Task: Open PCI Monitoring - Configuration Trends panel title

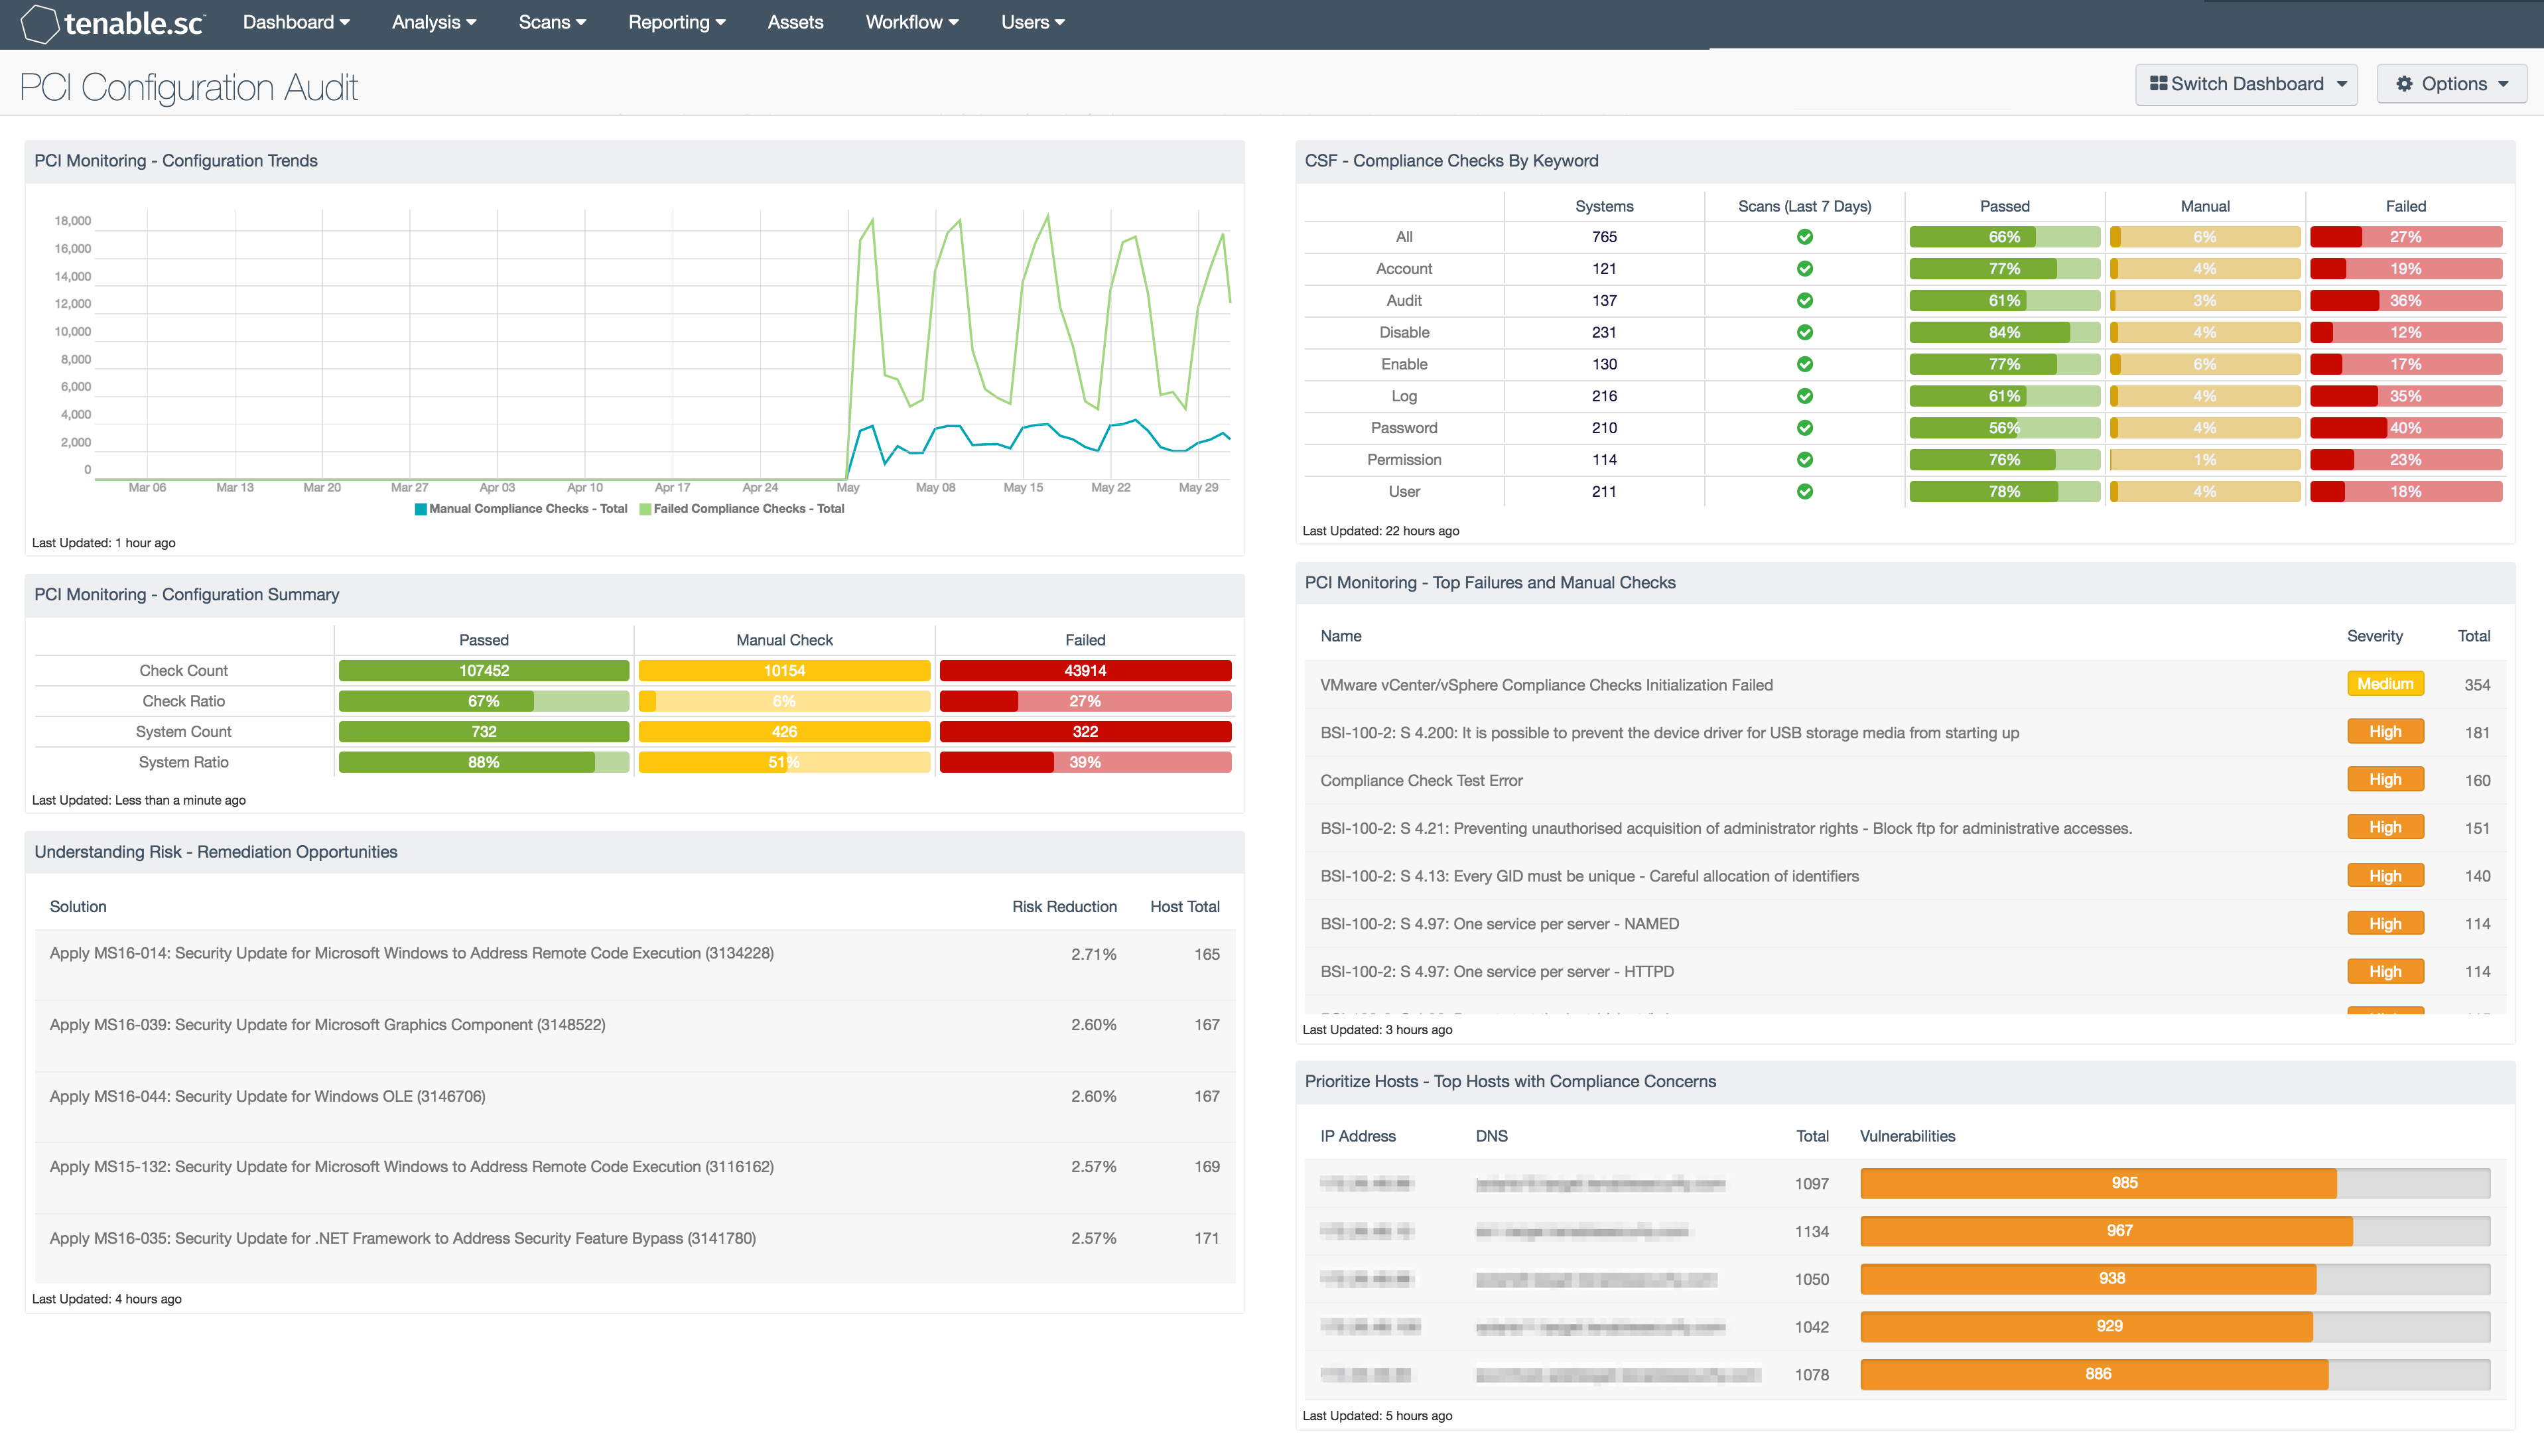Action: [176, 161]
